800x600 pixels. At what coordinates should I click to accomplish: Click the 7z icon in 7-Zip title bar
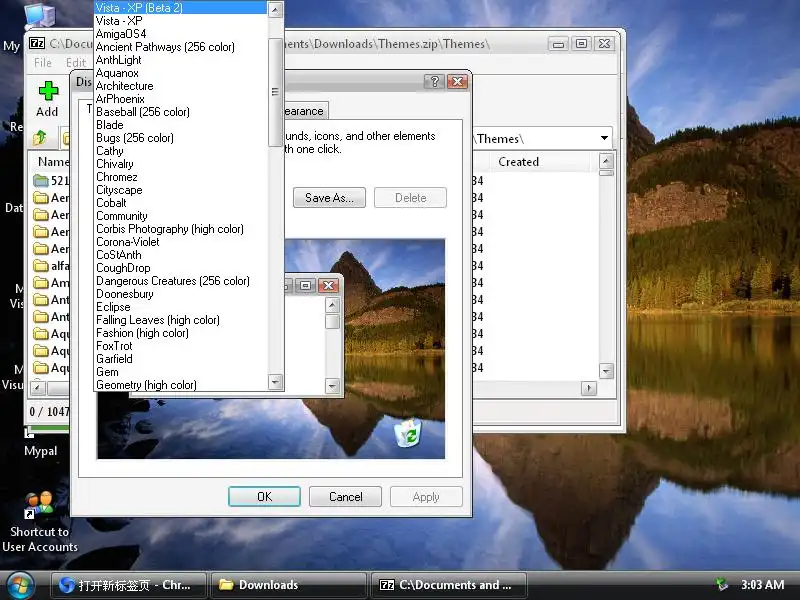[x=37, y=43]
